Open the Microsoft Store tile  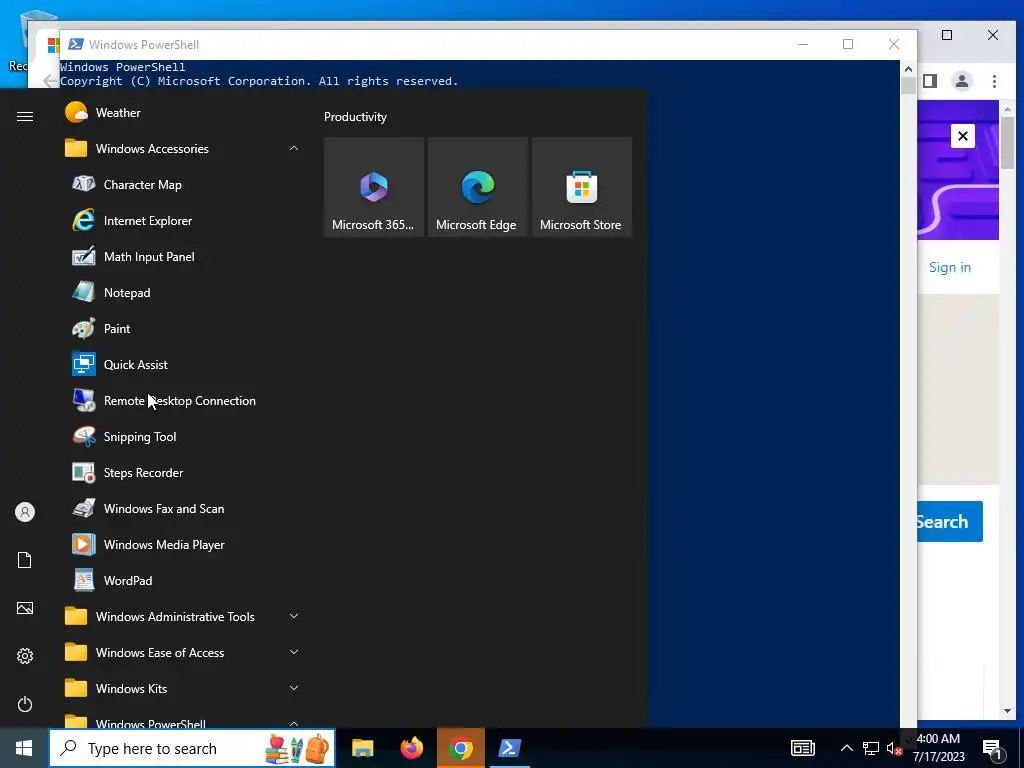[582, 187]
